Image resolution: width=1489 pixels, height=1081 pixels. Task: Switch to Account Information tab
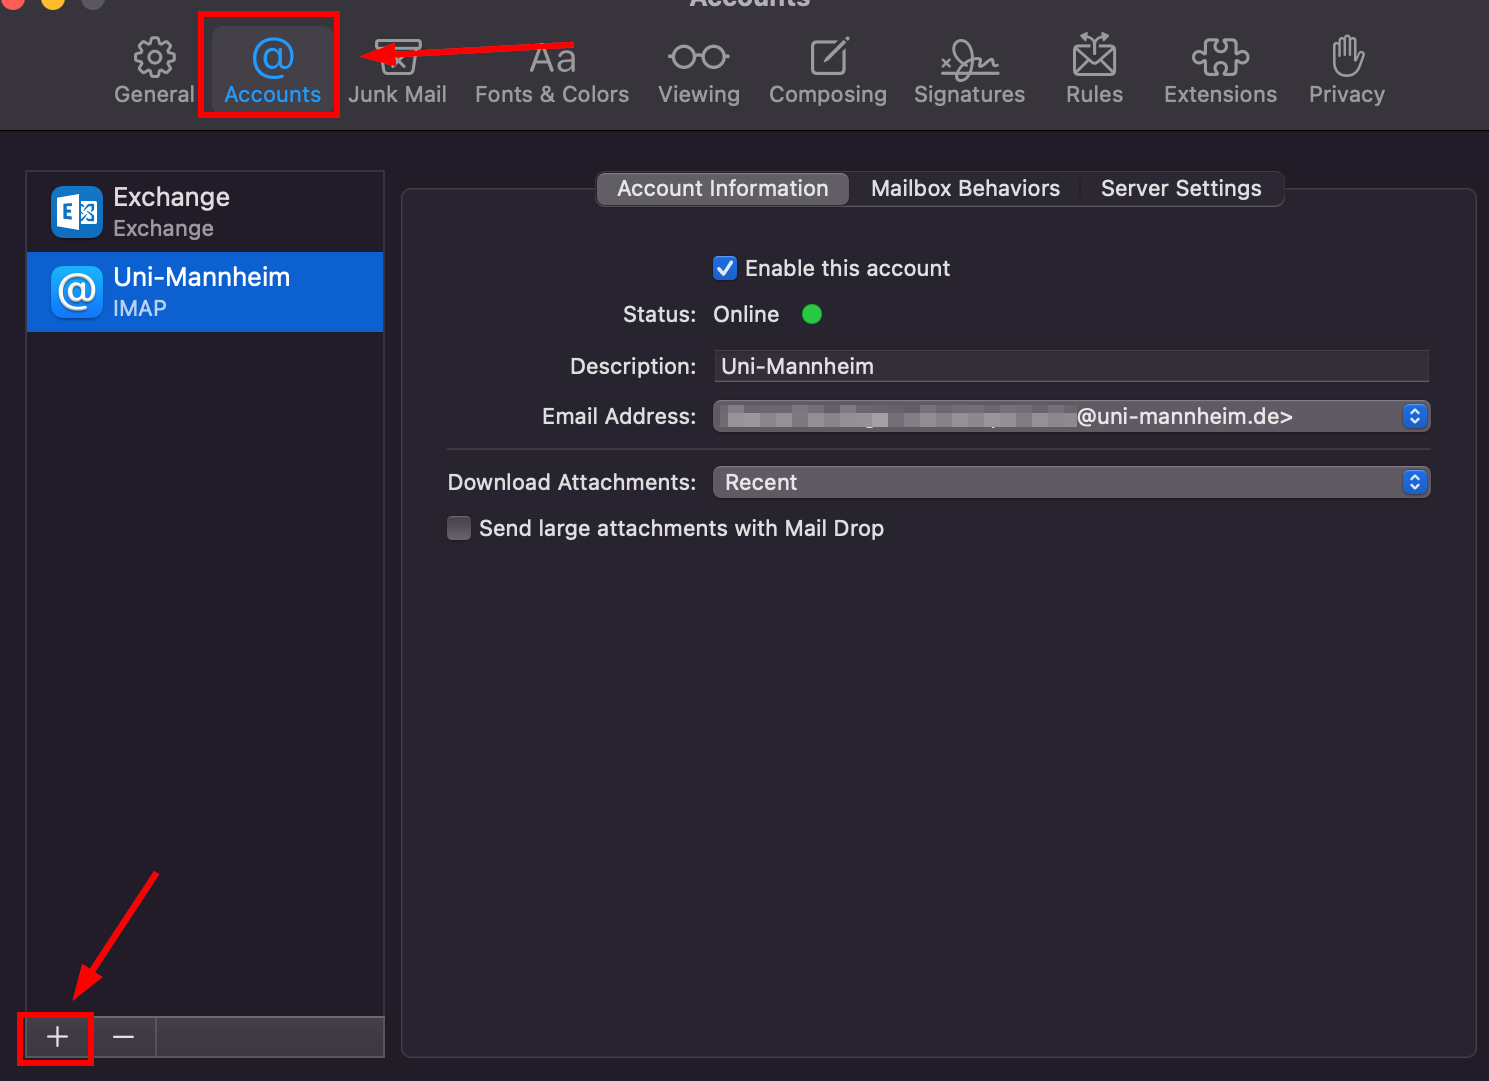tap(723, 189)
